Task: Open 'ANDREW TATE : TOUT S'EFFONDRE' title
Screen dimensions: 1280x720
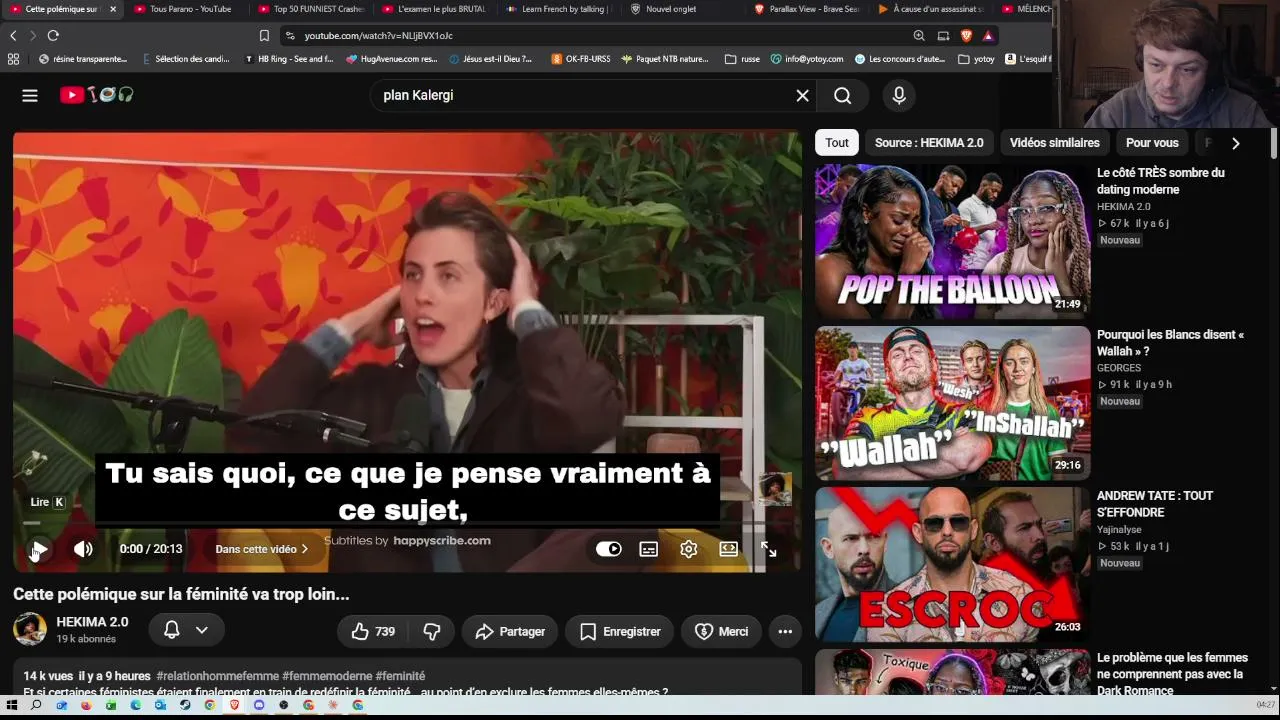Action: point(1154,504)
